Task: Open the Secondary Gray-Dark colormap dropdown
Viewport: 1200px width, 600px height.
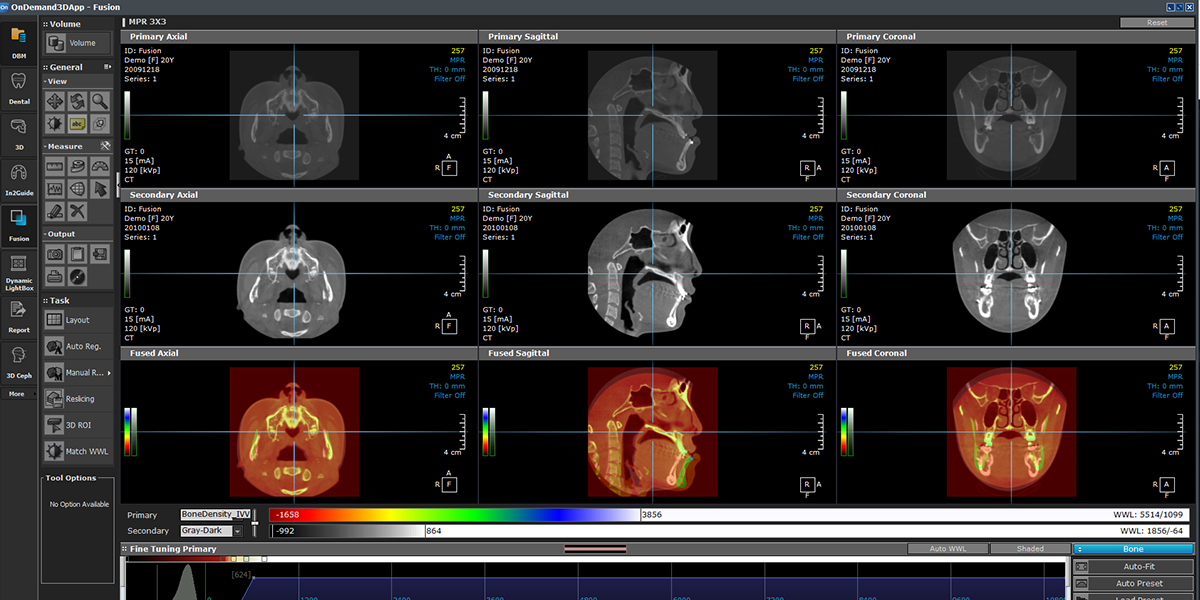Action: click(238, 531)
